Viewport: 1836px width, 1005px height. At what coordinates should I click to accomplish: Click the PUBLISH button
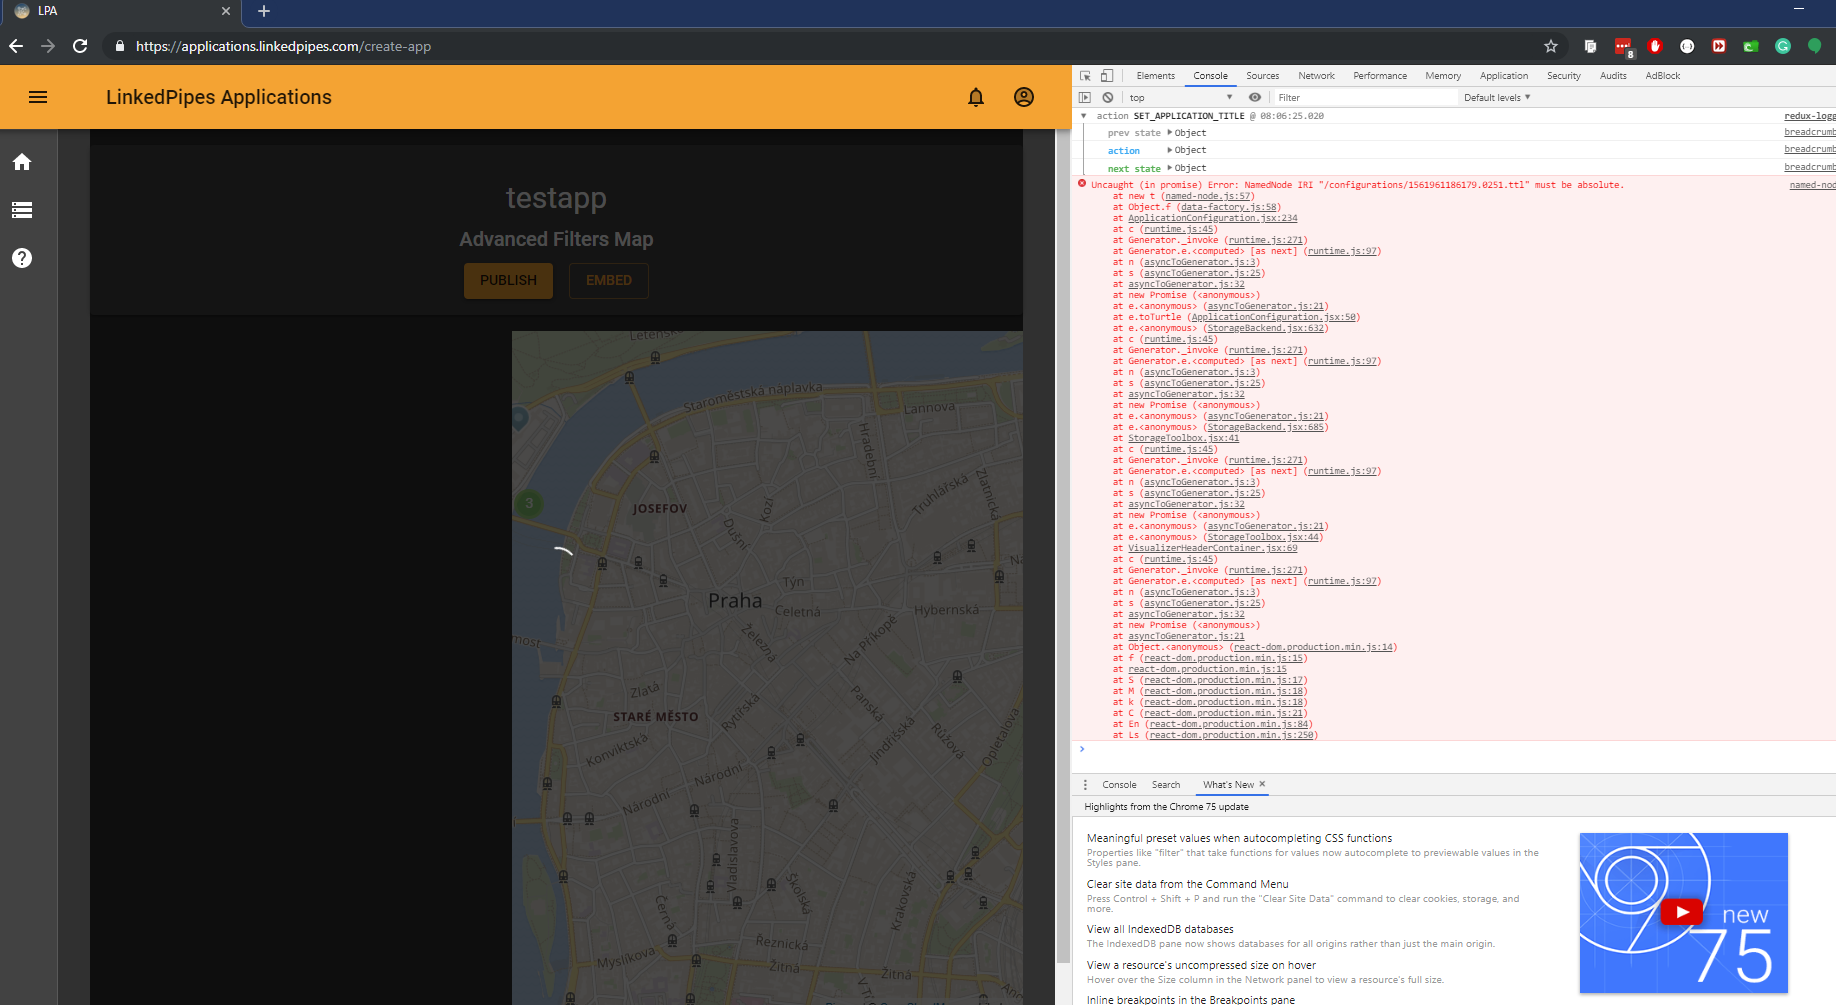click(508, 280)
